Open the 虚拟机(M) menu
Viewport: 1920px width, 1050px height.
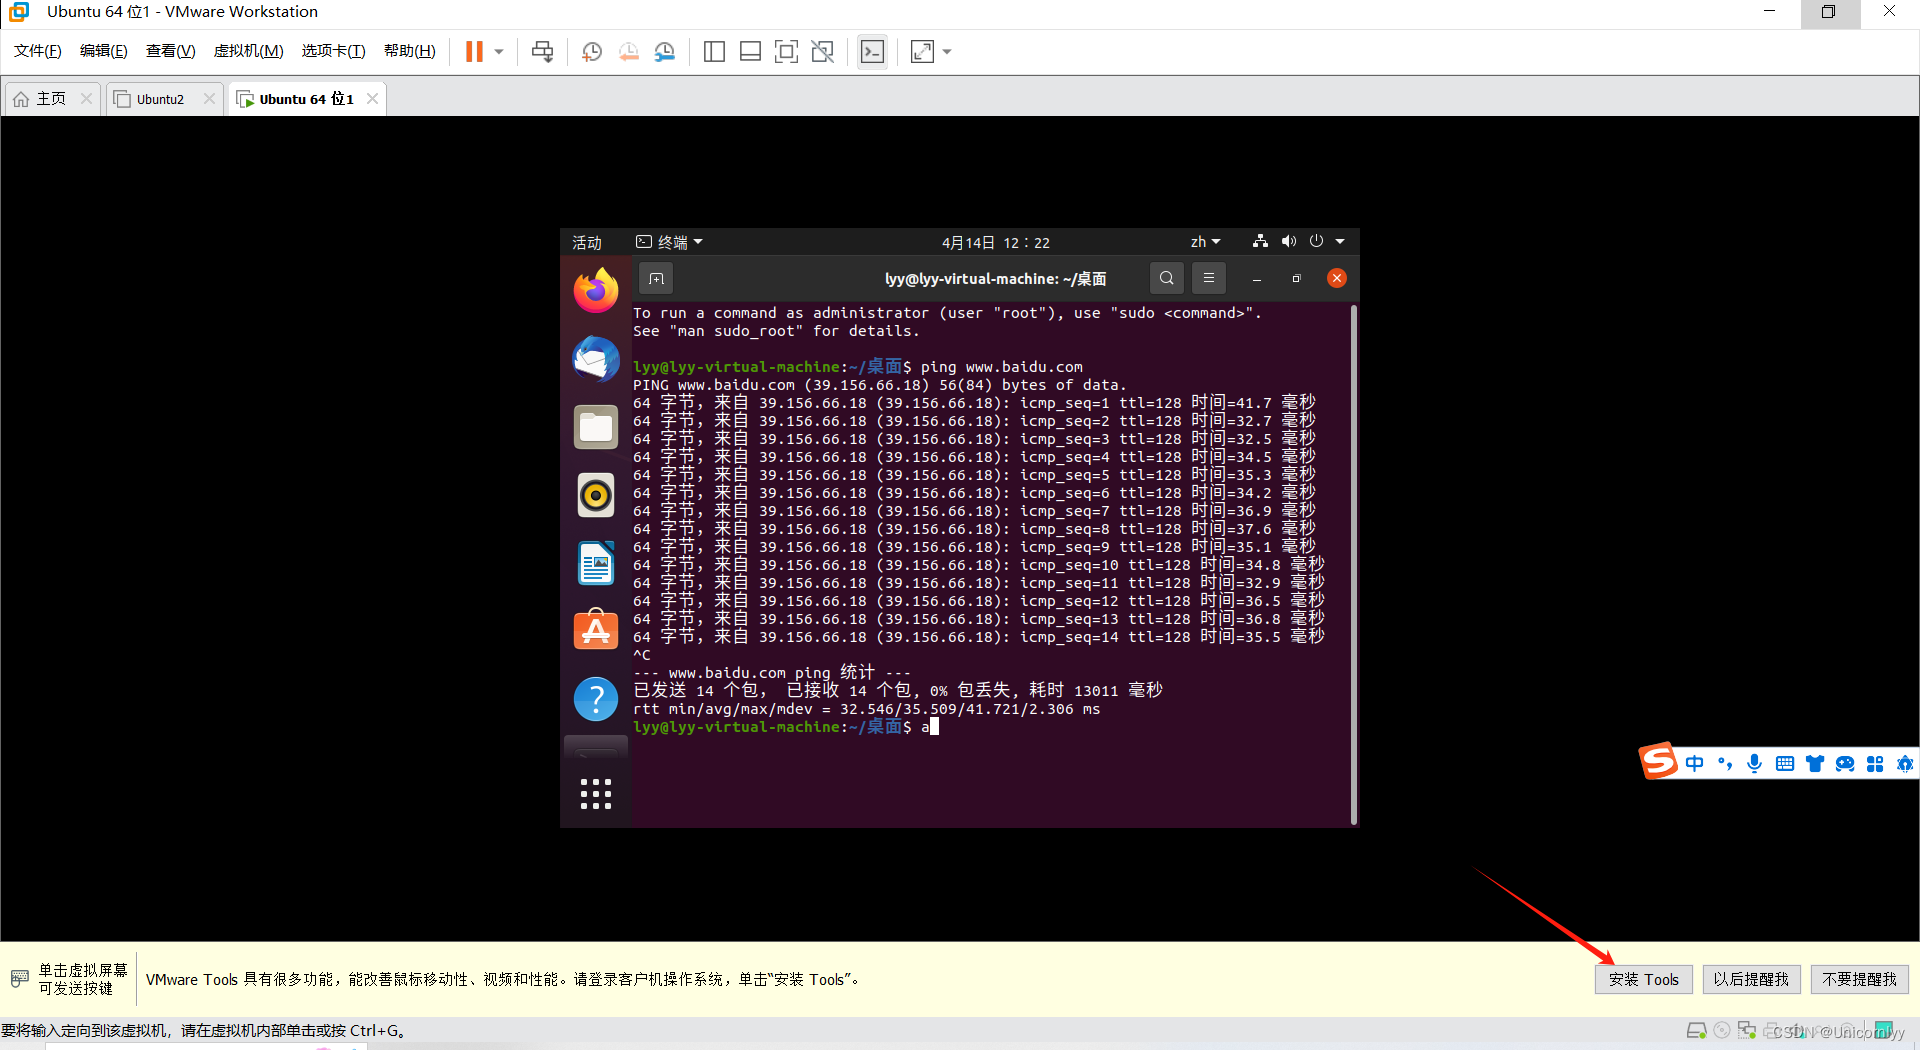click(249, 51)
